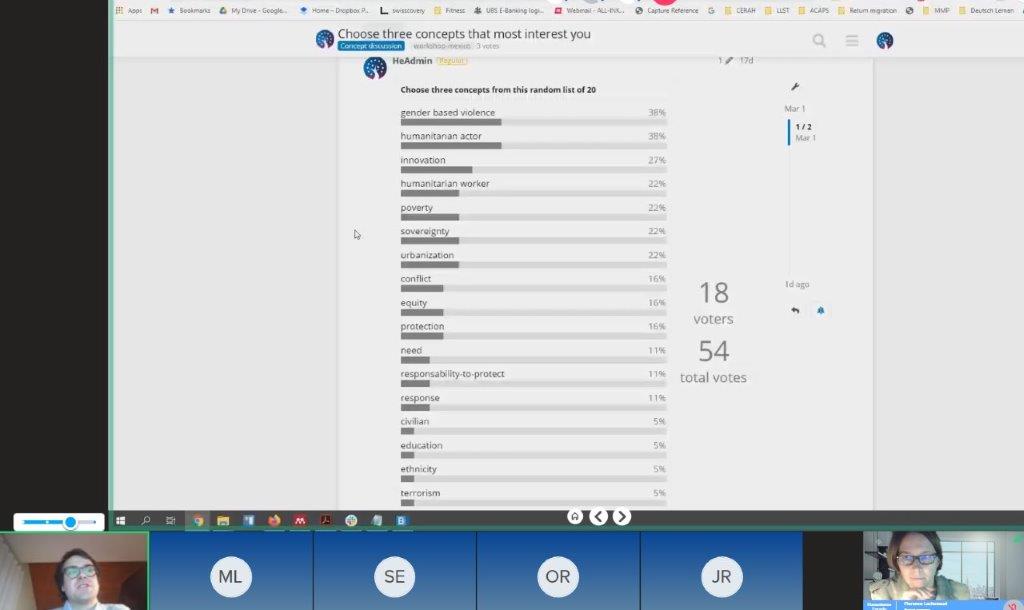Click the reply arrow icon below timeline

pyautogui.click(x=795, y=310)
